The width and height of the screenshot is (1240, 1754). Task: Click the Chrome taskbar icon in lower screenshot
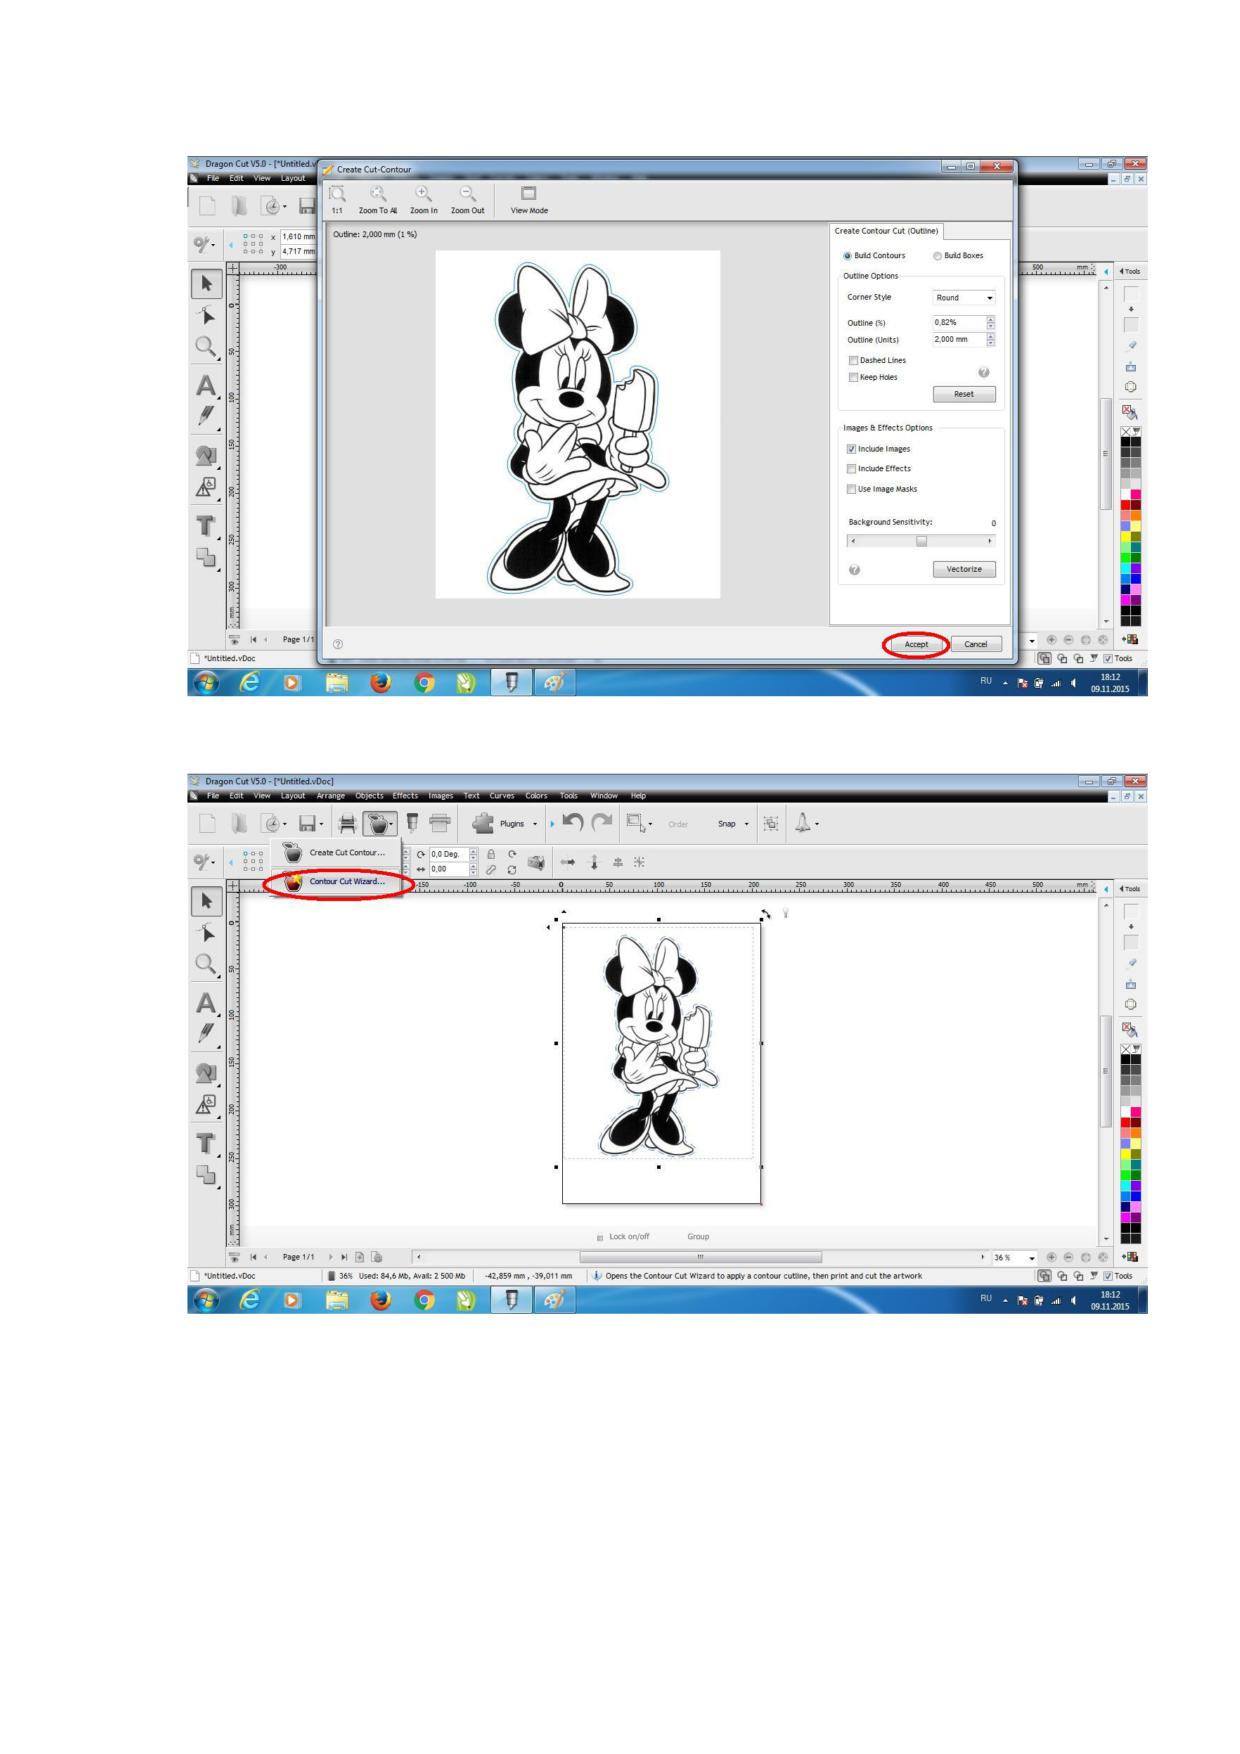coord(425,1300)
